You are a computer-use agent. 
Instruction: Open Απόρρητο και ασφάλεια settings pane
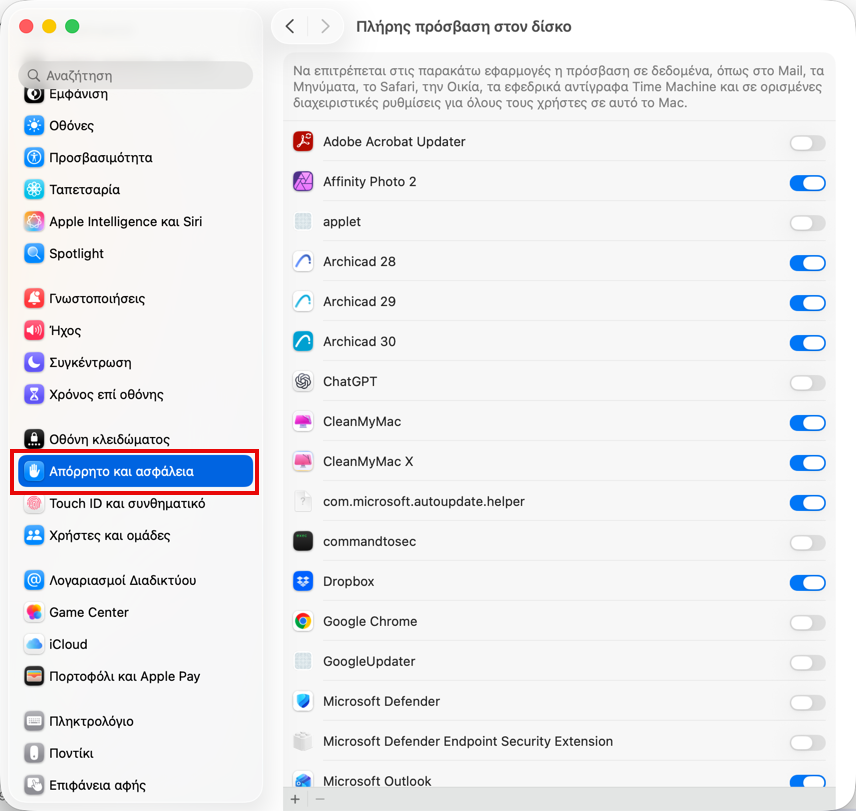[x=135, y=471]
